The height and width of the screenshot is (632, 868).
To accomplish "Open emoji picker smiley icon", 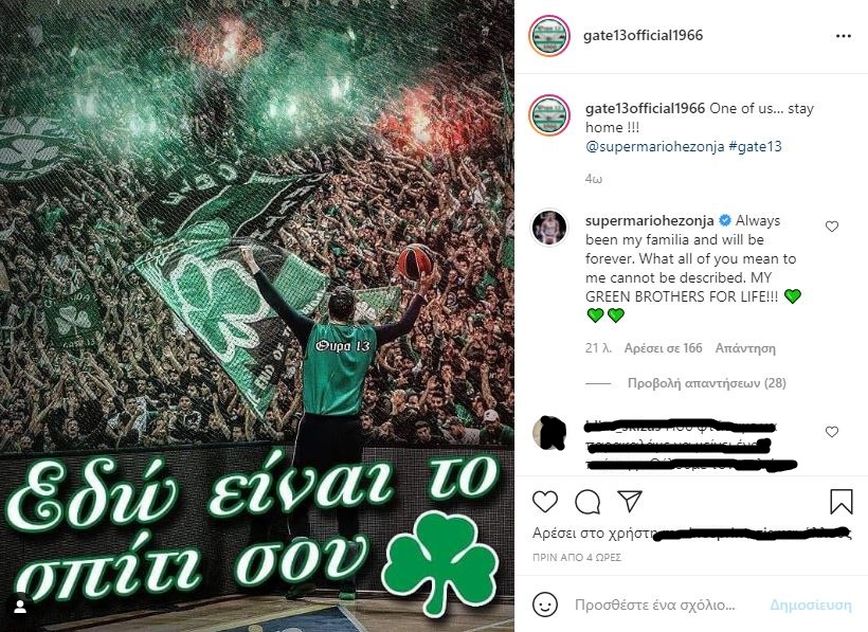I will click(x=545, y=604).
